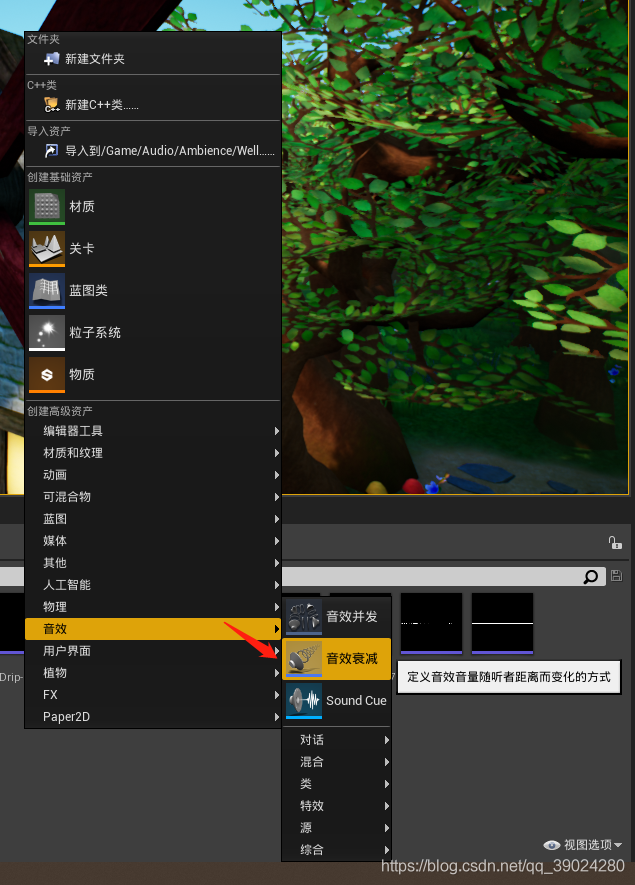Open the 植物 submenu
This screenshot has width=635, height=885.
pyautogui.click(x=152, y=673)
